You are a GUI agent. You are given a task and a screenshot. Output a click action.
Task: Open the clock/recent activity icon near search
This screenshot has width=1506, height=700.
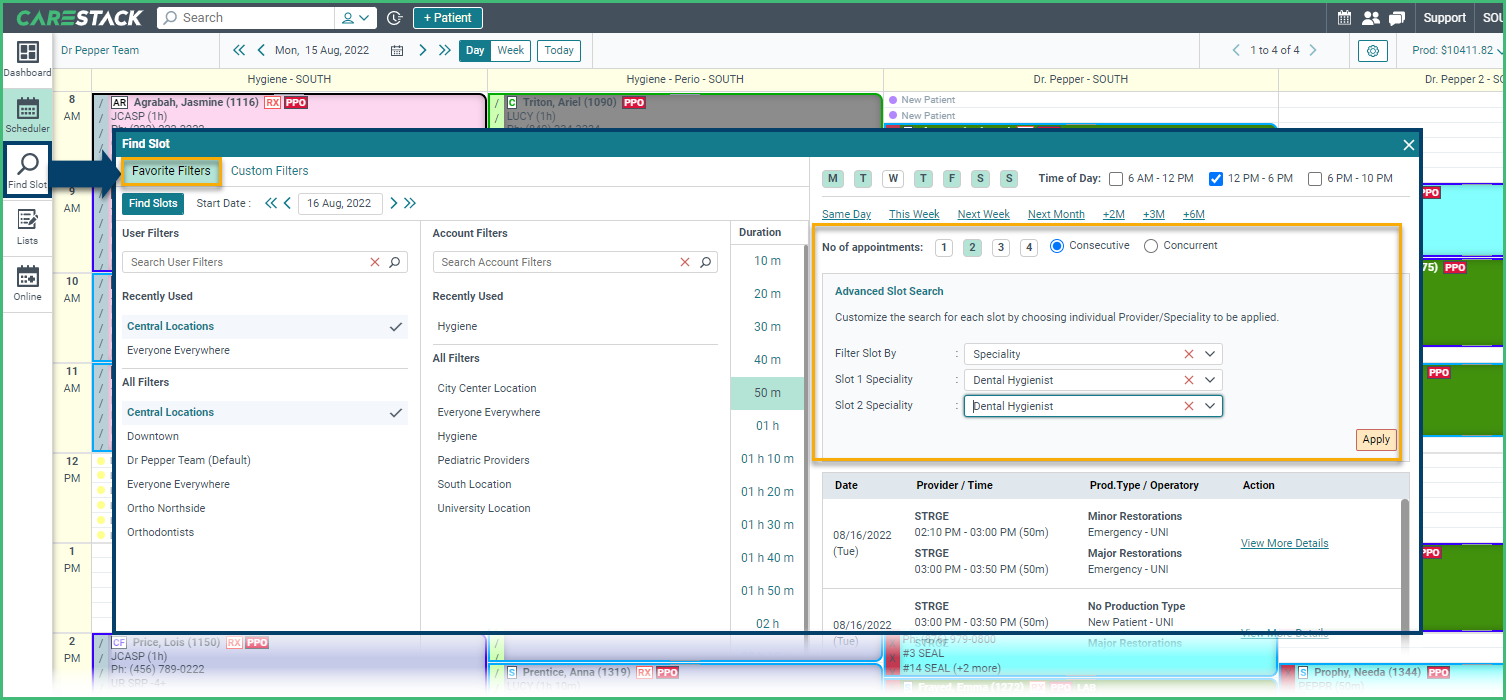pos(395,17)
